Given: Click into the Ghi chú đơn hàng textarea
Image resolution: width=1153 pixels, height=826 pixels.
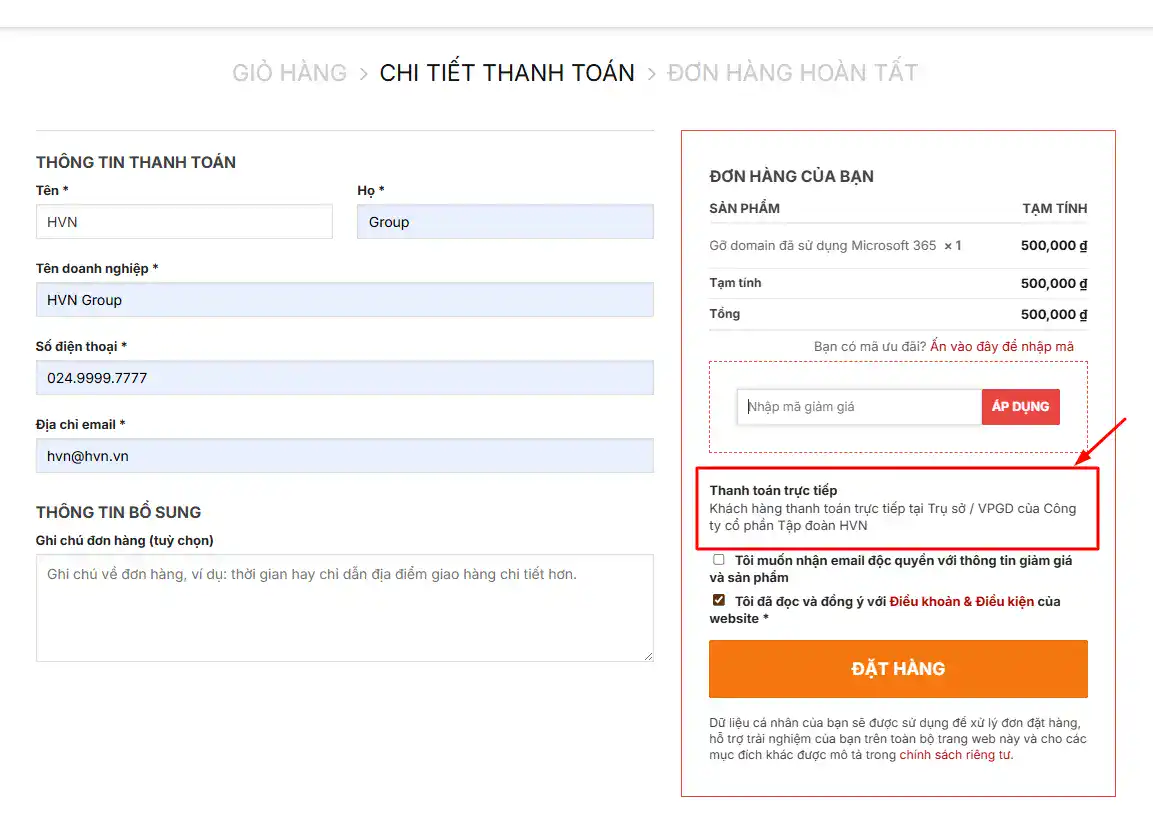Looking at the screenshot, I should [x=344, y=608].
